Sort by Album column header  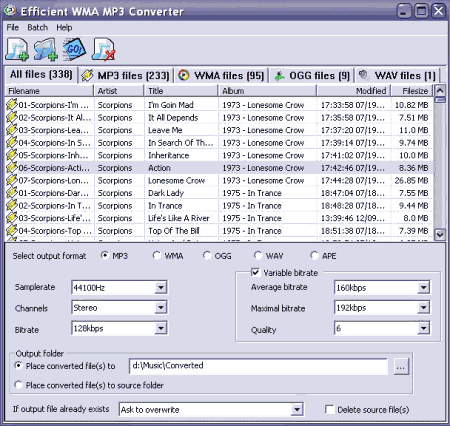[x=267, y=91]
